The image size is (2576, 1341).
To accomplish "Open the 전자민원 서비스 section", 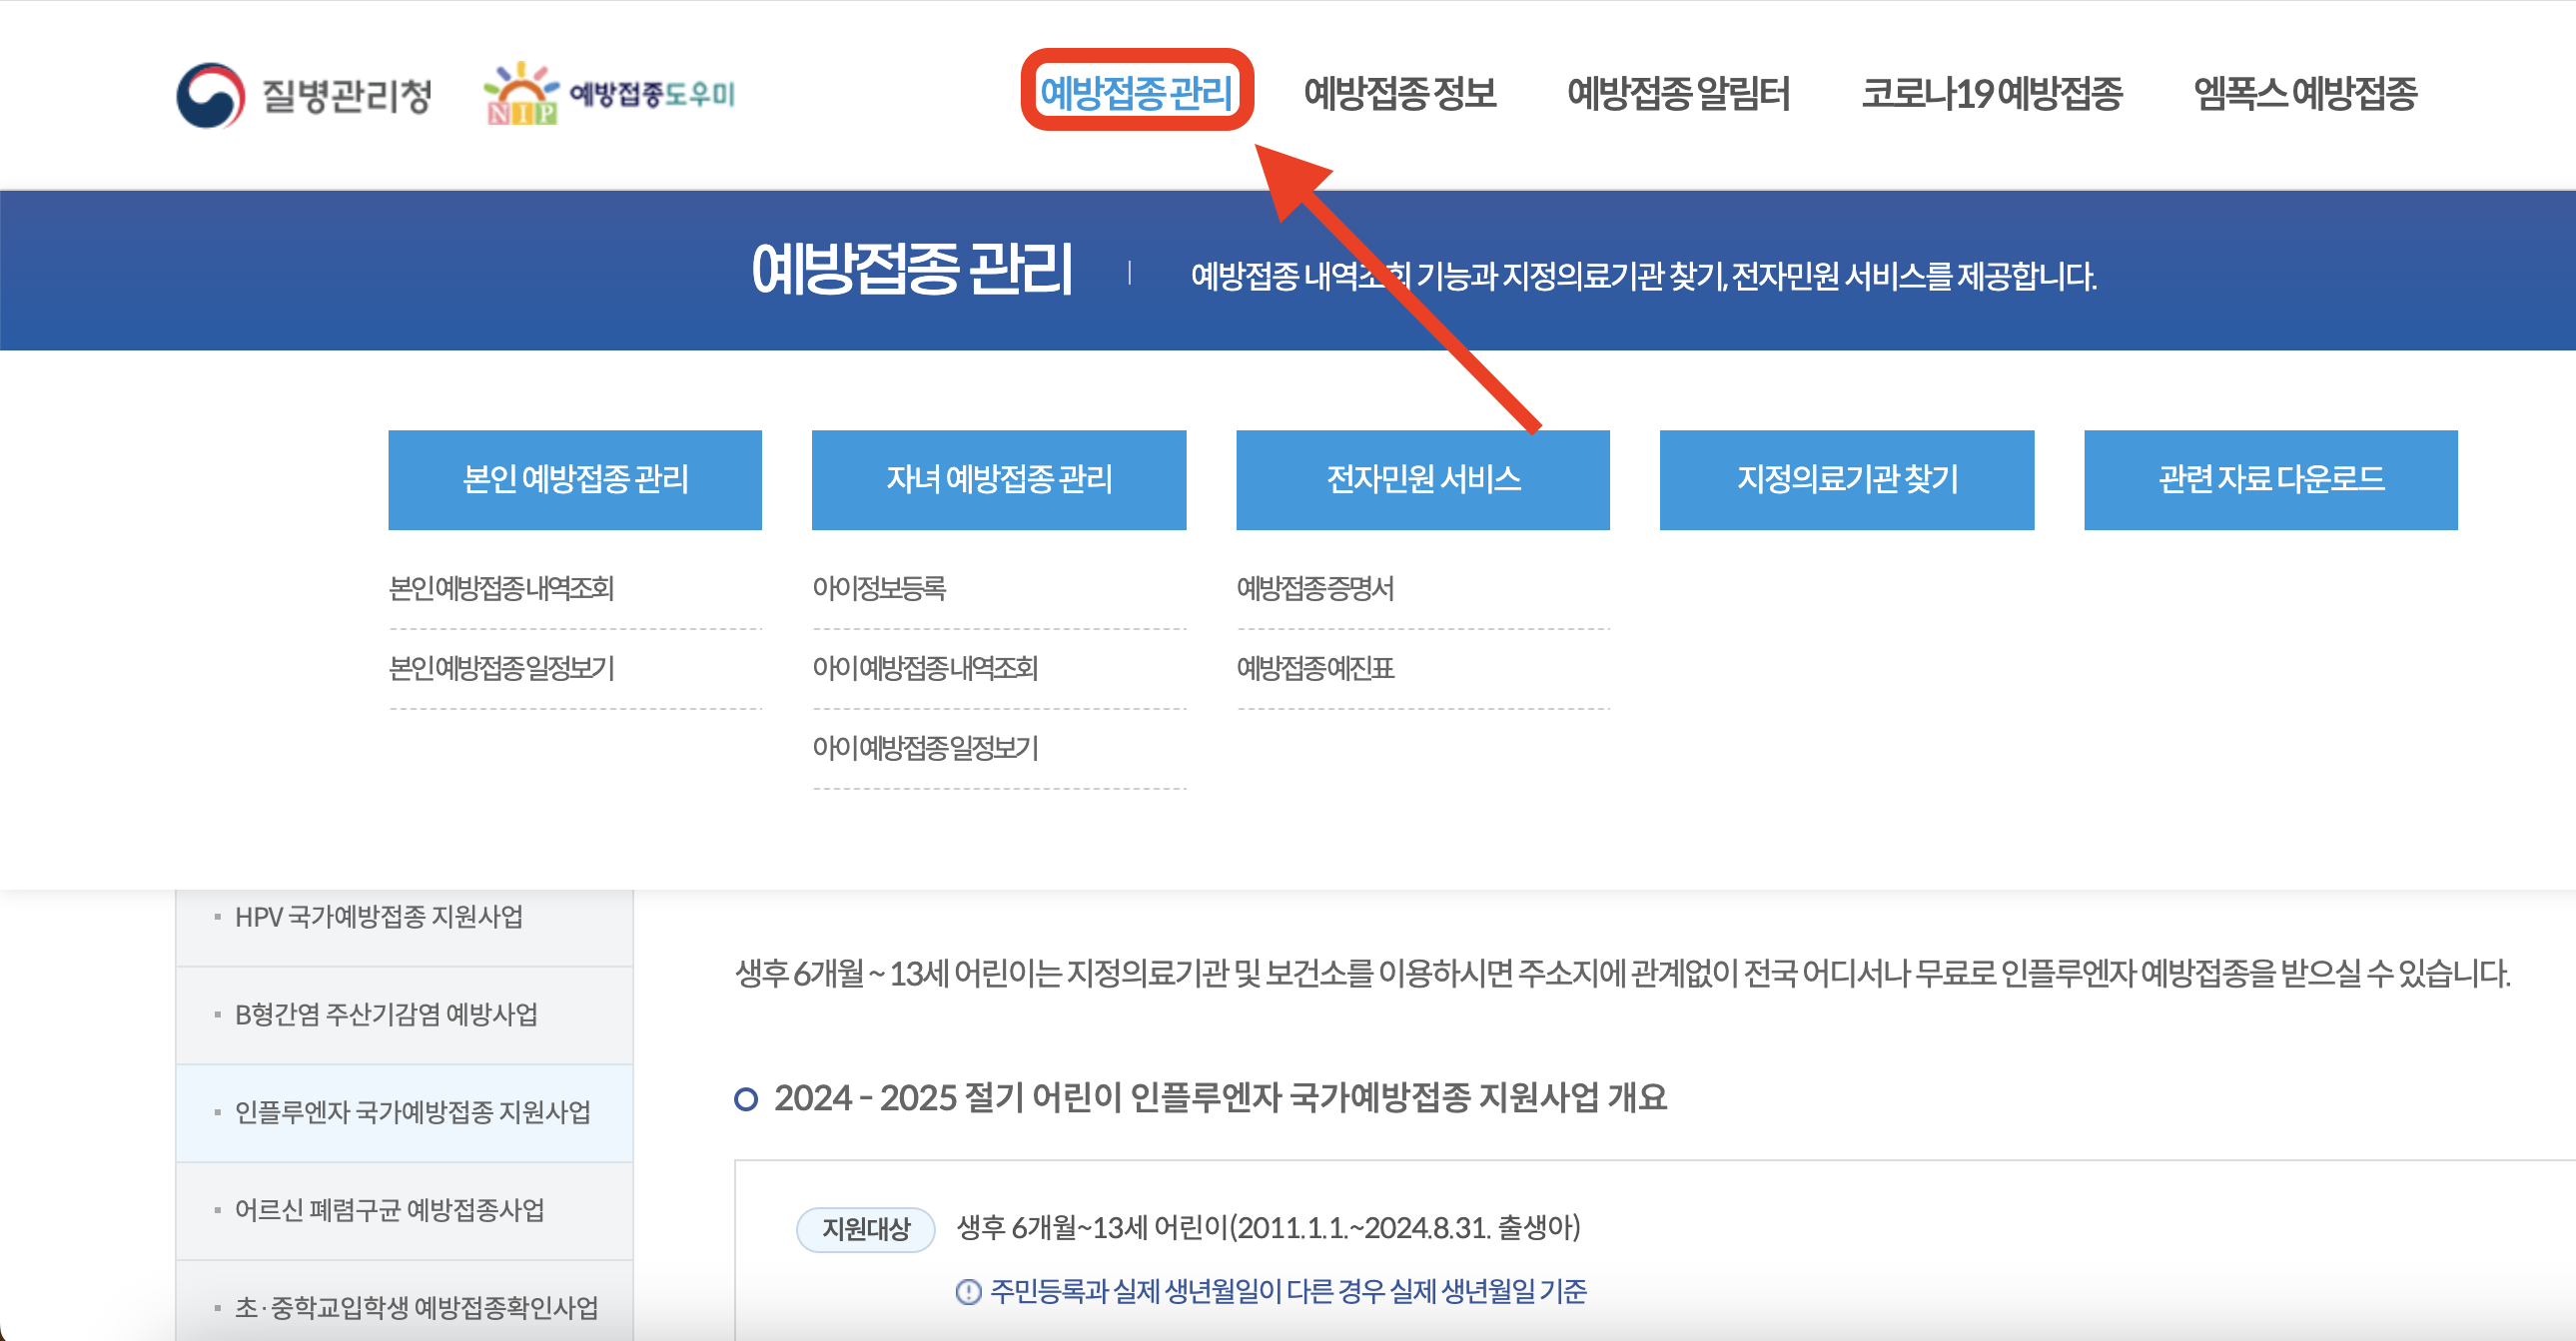I will pyautogui.click(x=1423, y=479).
